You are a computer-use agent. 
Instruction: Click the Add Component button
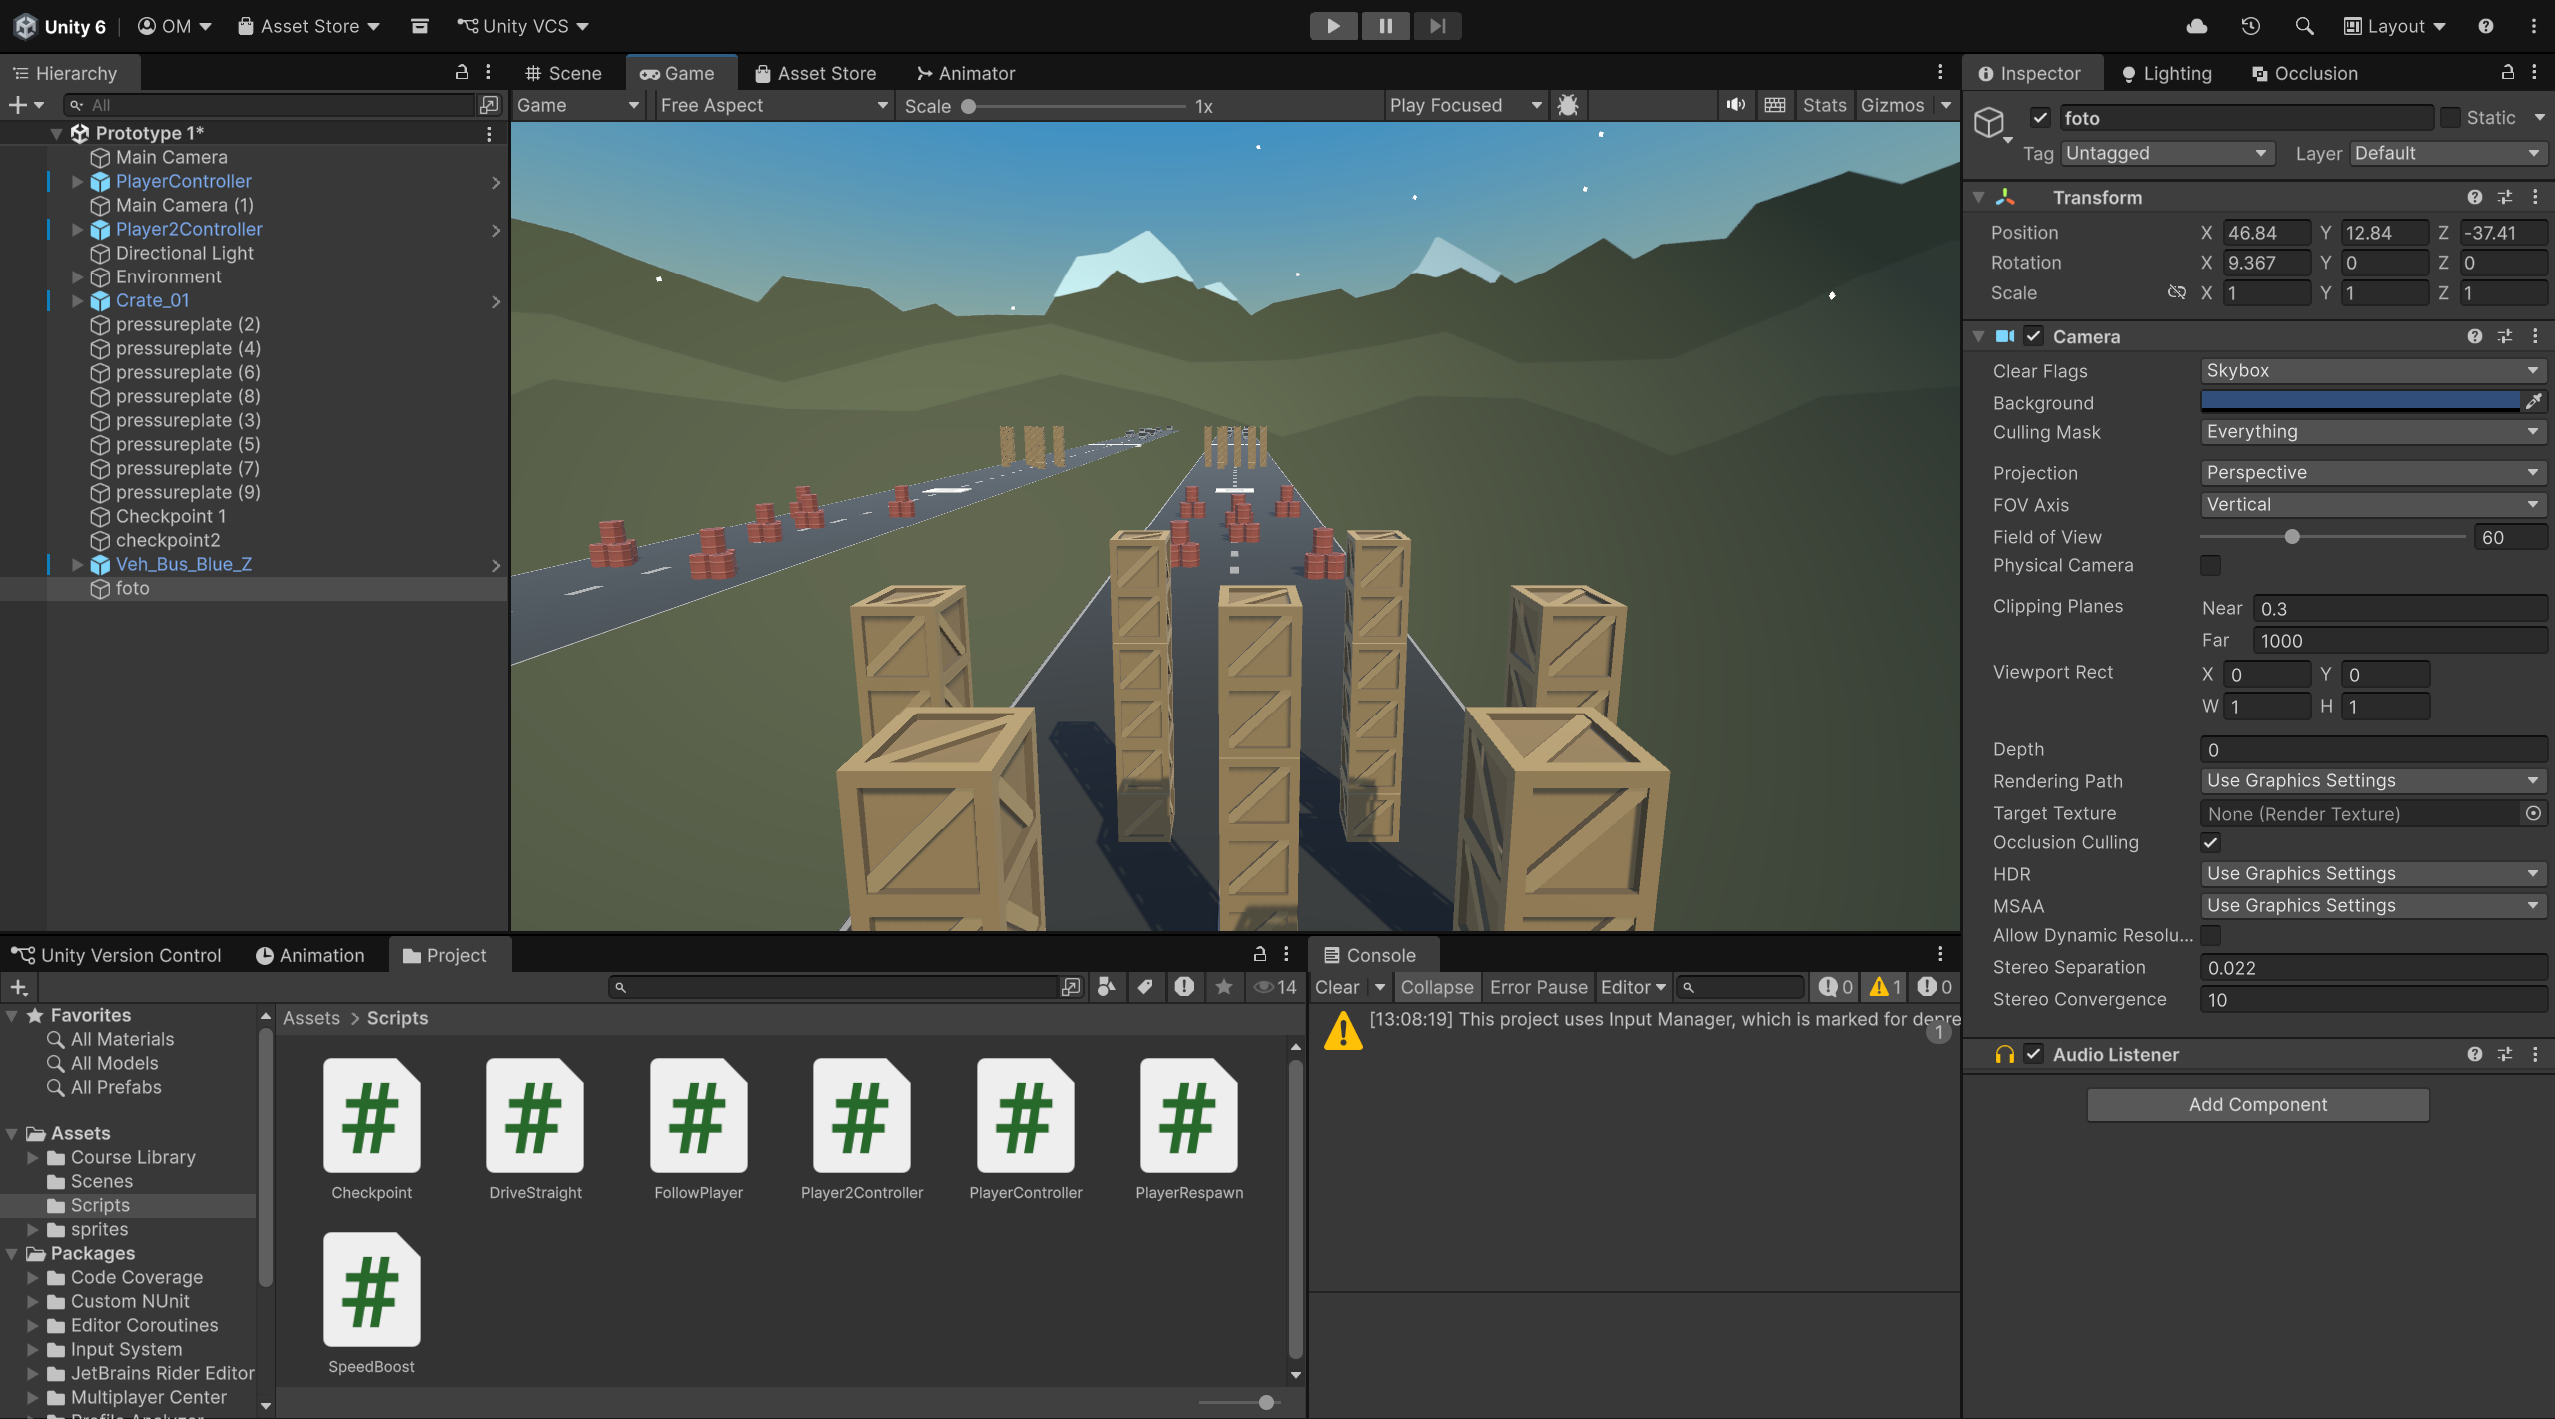pos(2257,1104)
